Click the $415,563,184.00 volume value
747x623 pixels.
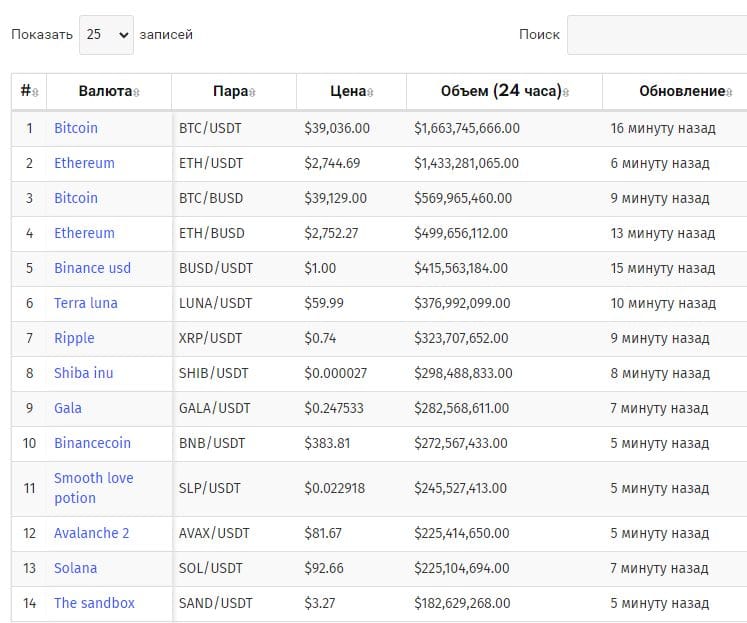461,268
